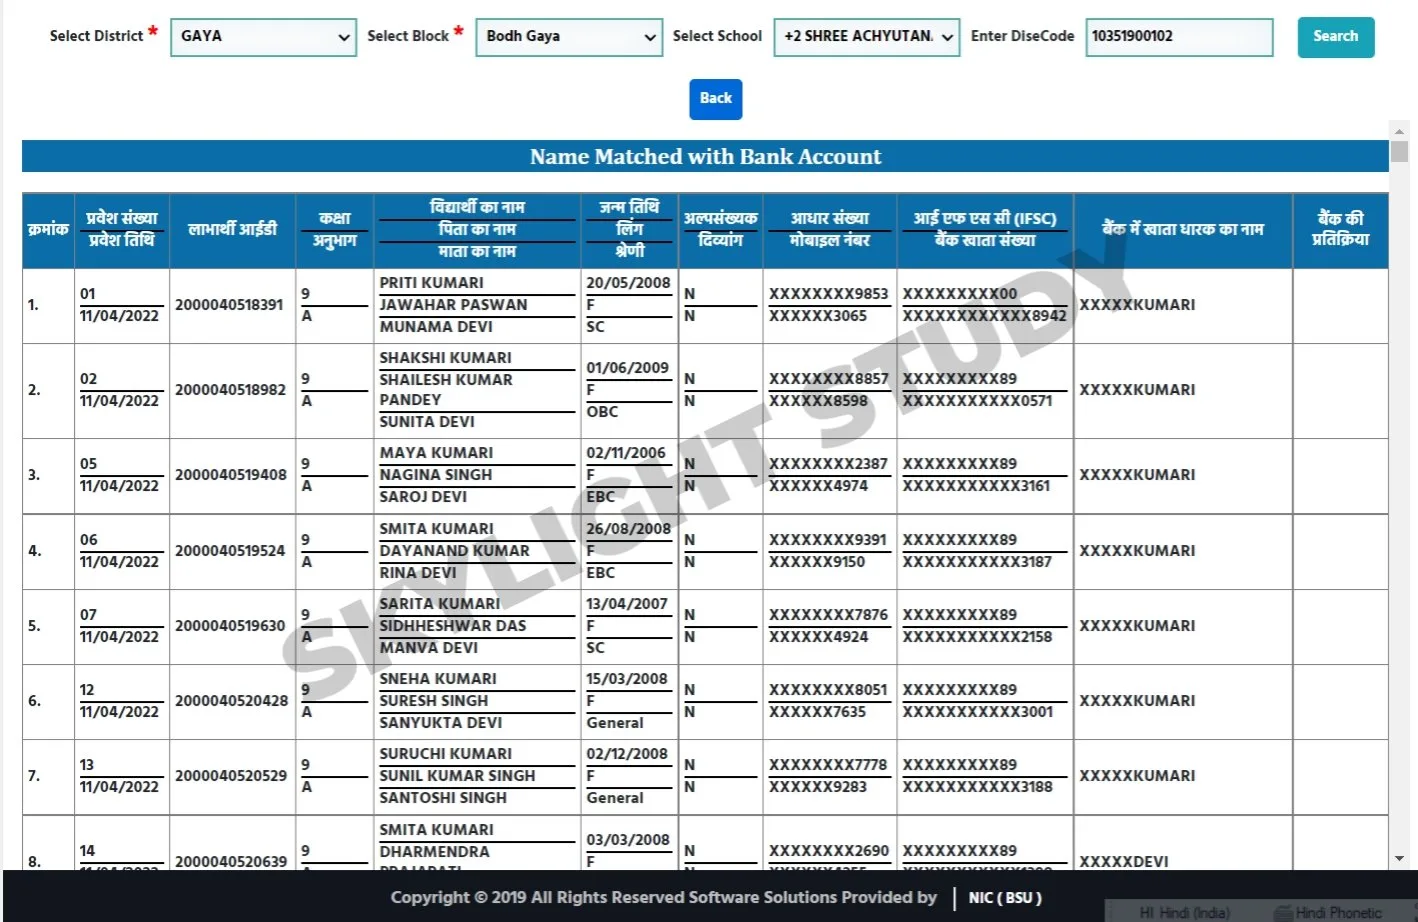The height and width of the screenshot is (922, 1418).
Task: Click the scrollbar up arrow
Action: tap(1399, 131)
